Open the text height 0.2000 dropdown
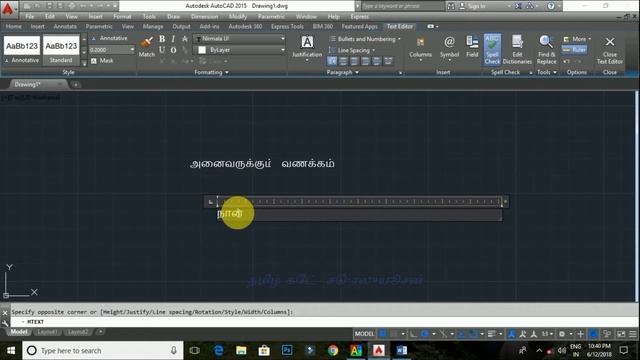The height and width of the screenshot is (360, 640). click(x=132, y=49)
